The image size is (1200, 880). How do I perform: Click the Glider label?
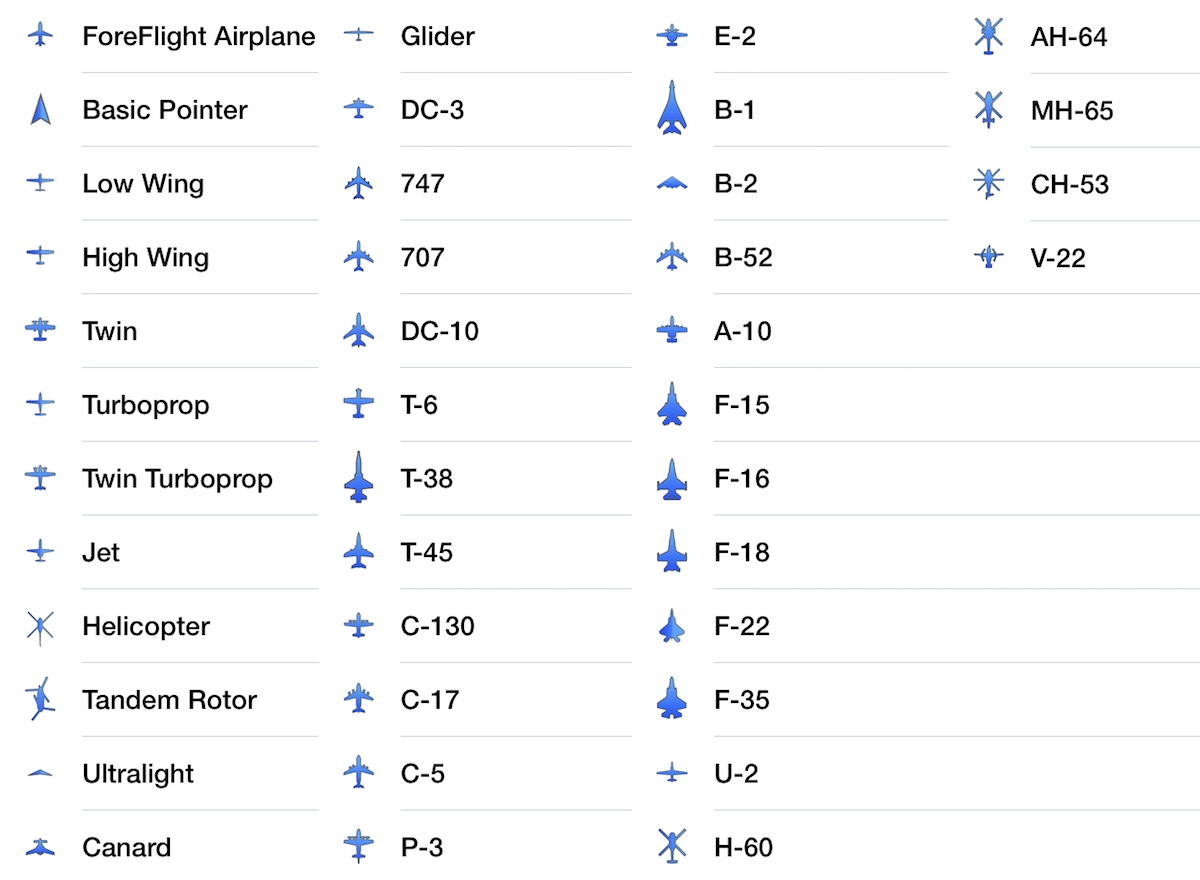(x=438, y=36)
